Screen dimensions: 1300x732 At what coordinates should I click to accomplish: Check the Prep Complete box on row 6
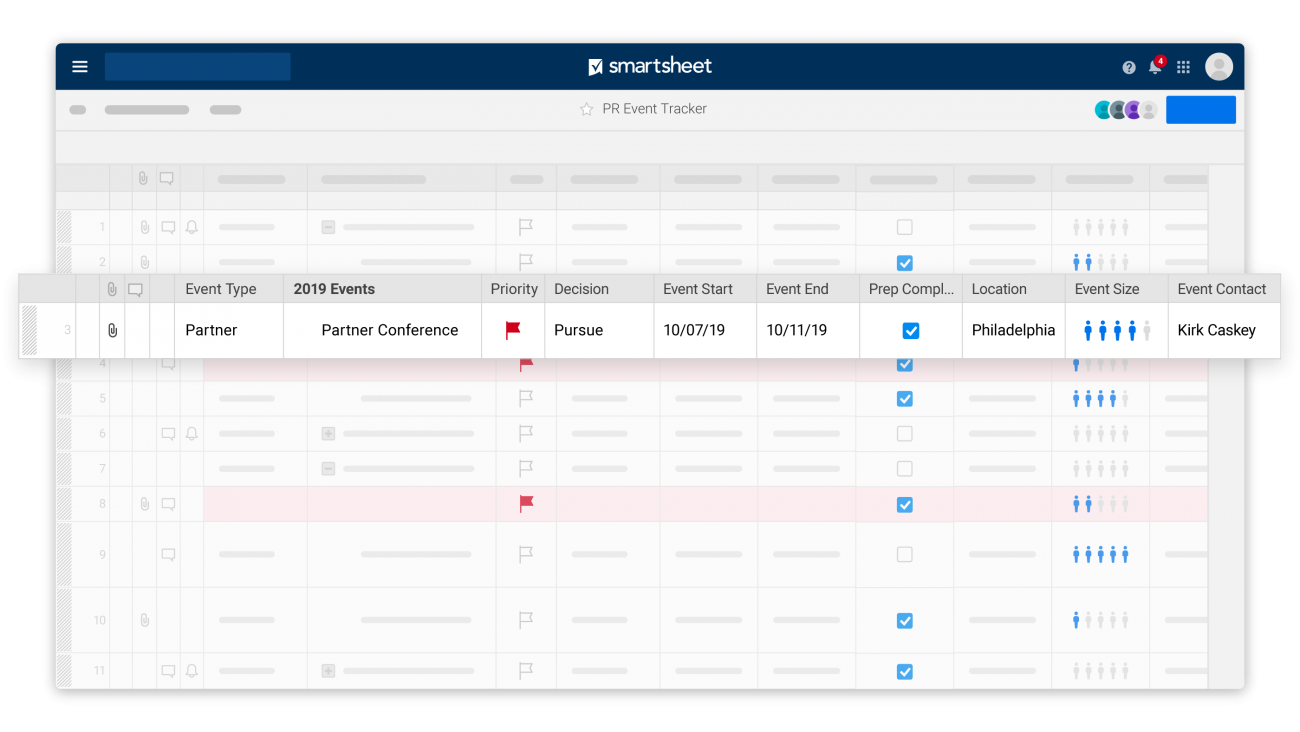click(x=904, y=433)
